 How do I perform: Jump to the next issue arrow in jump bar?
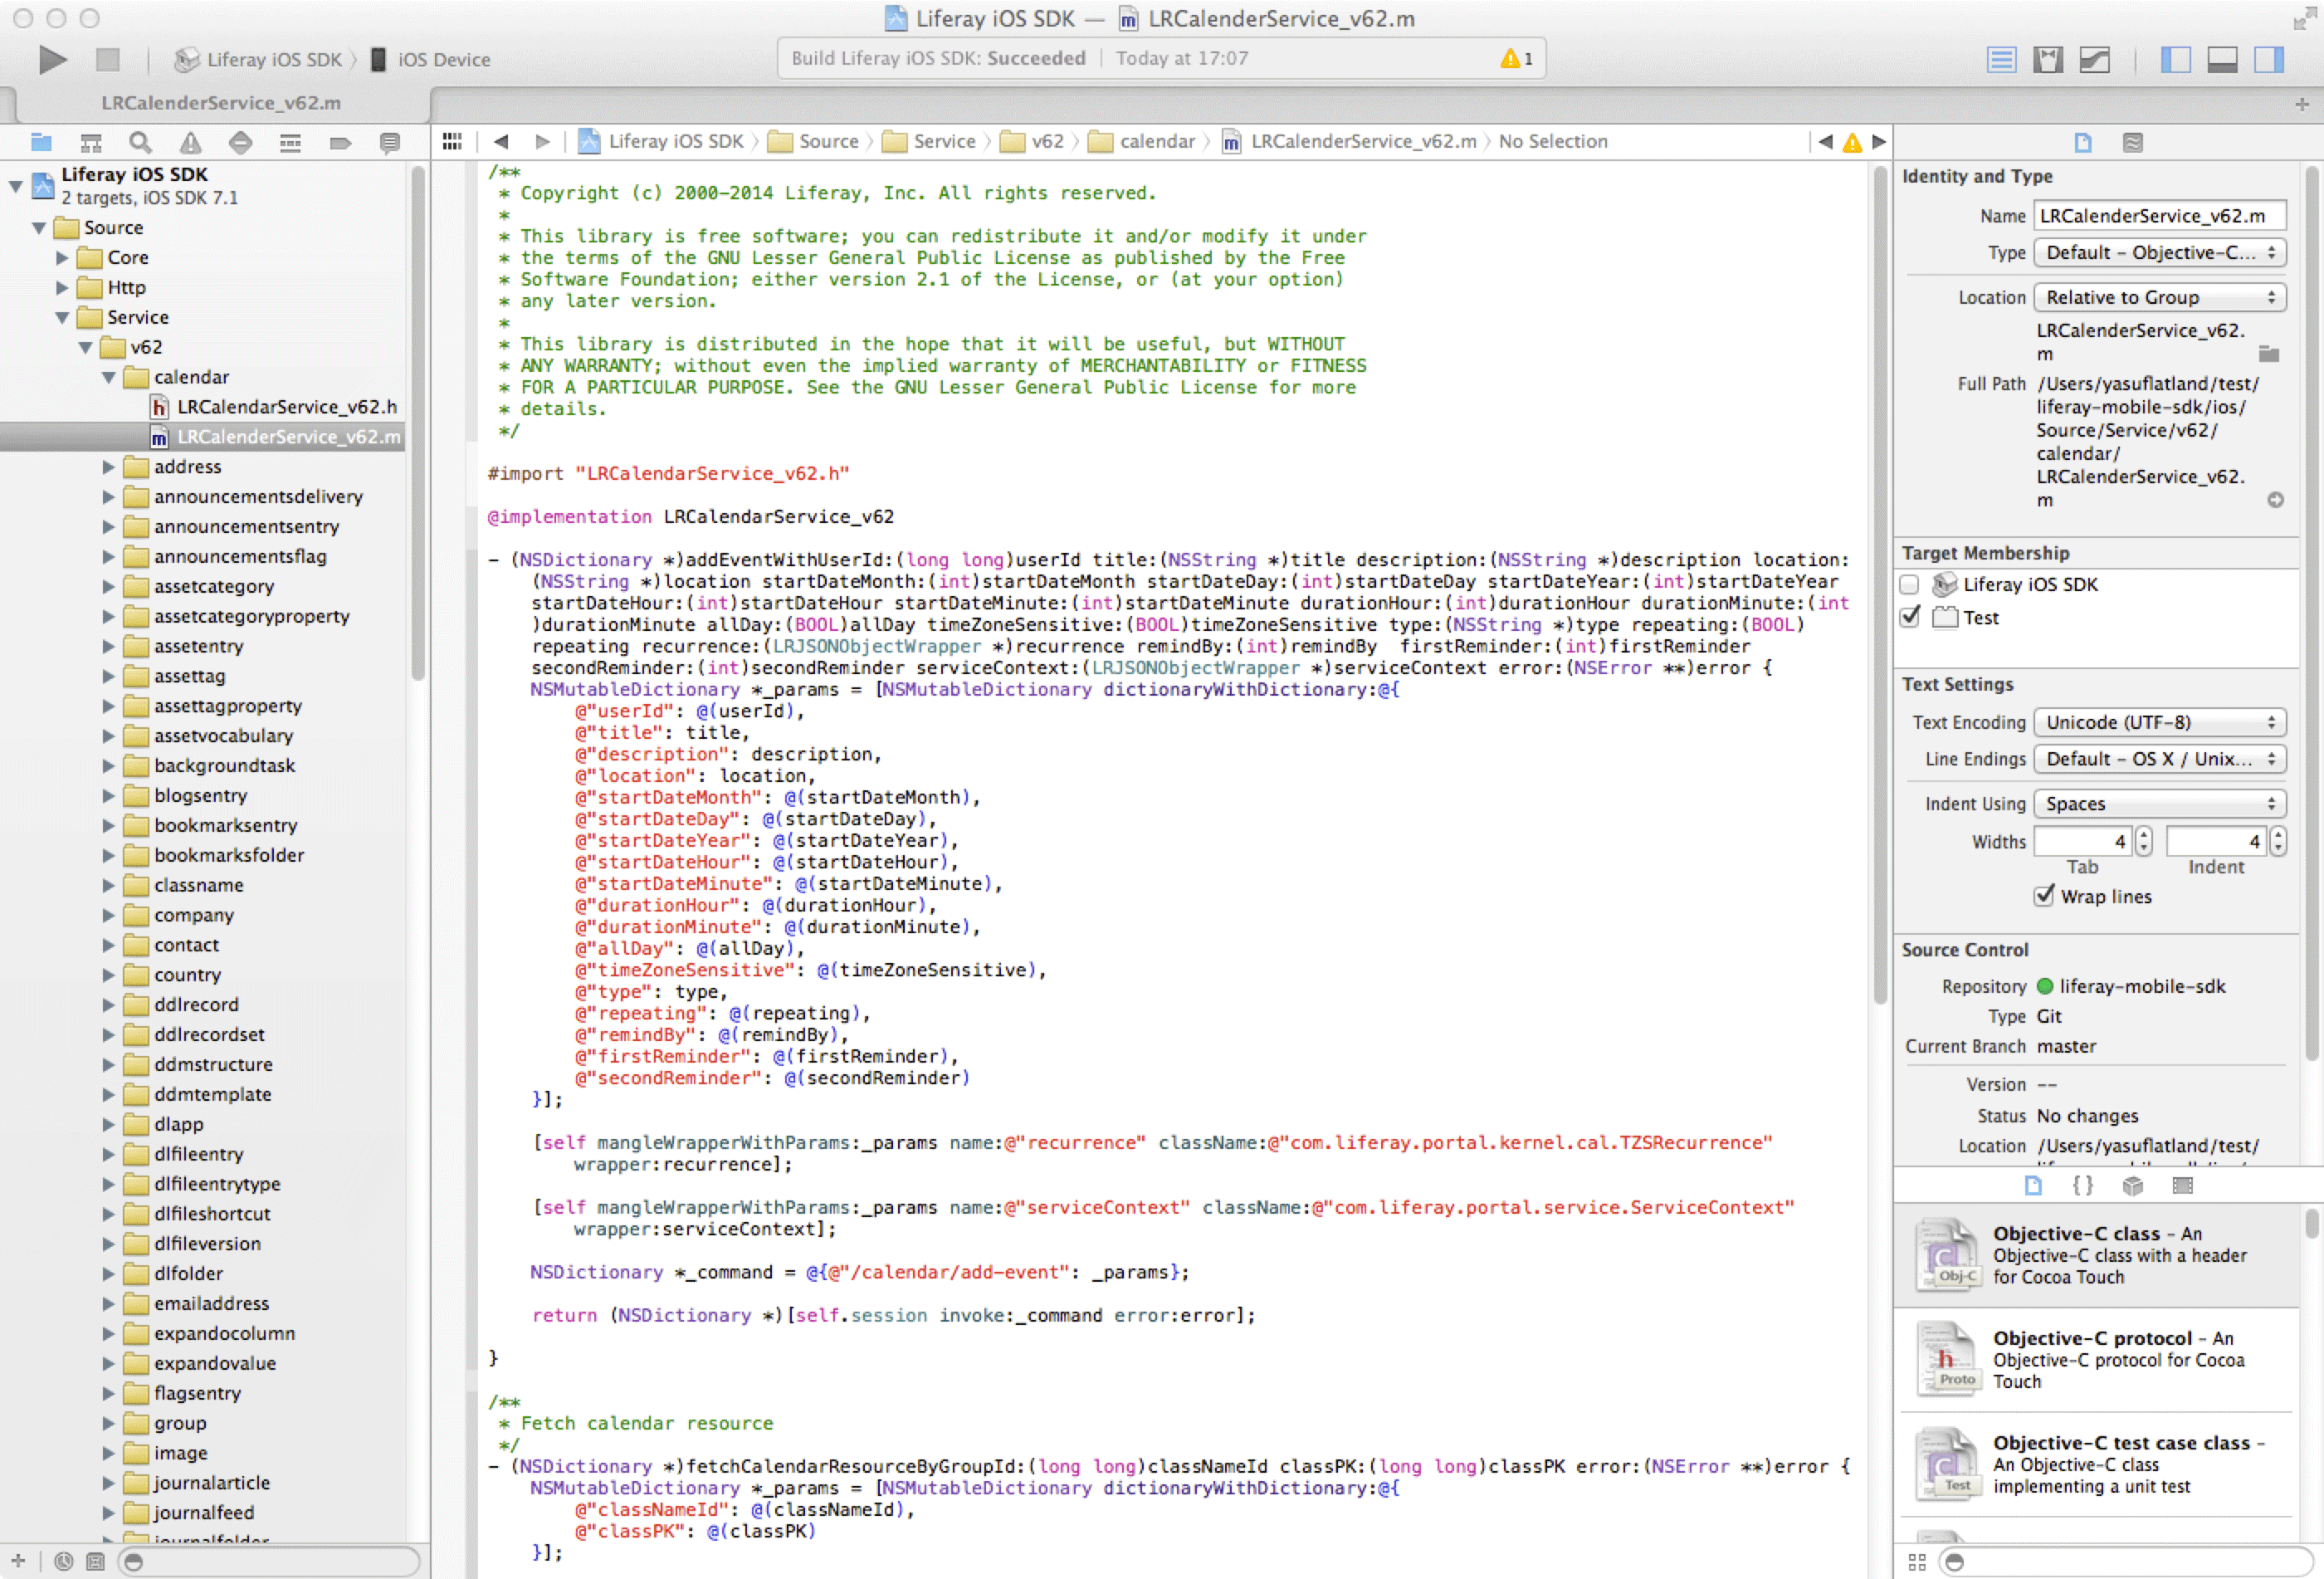[x=1879, y=142]
